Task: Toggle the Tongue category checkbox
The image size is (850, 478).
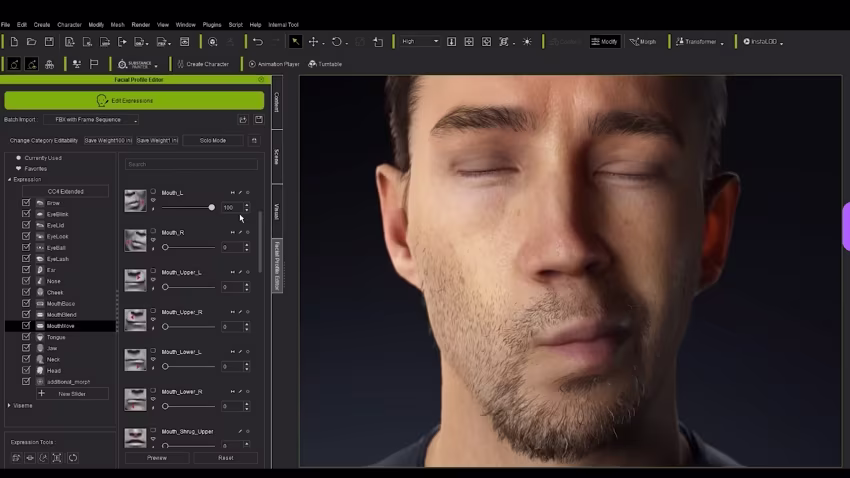Action: click(26, 337)
